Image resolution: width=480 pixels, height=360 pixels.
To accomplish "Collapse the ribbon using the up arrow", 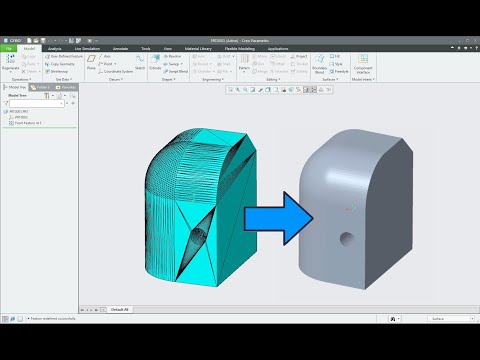I will (452, 48).
